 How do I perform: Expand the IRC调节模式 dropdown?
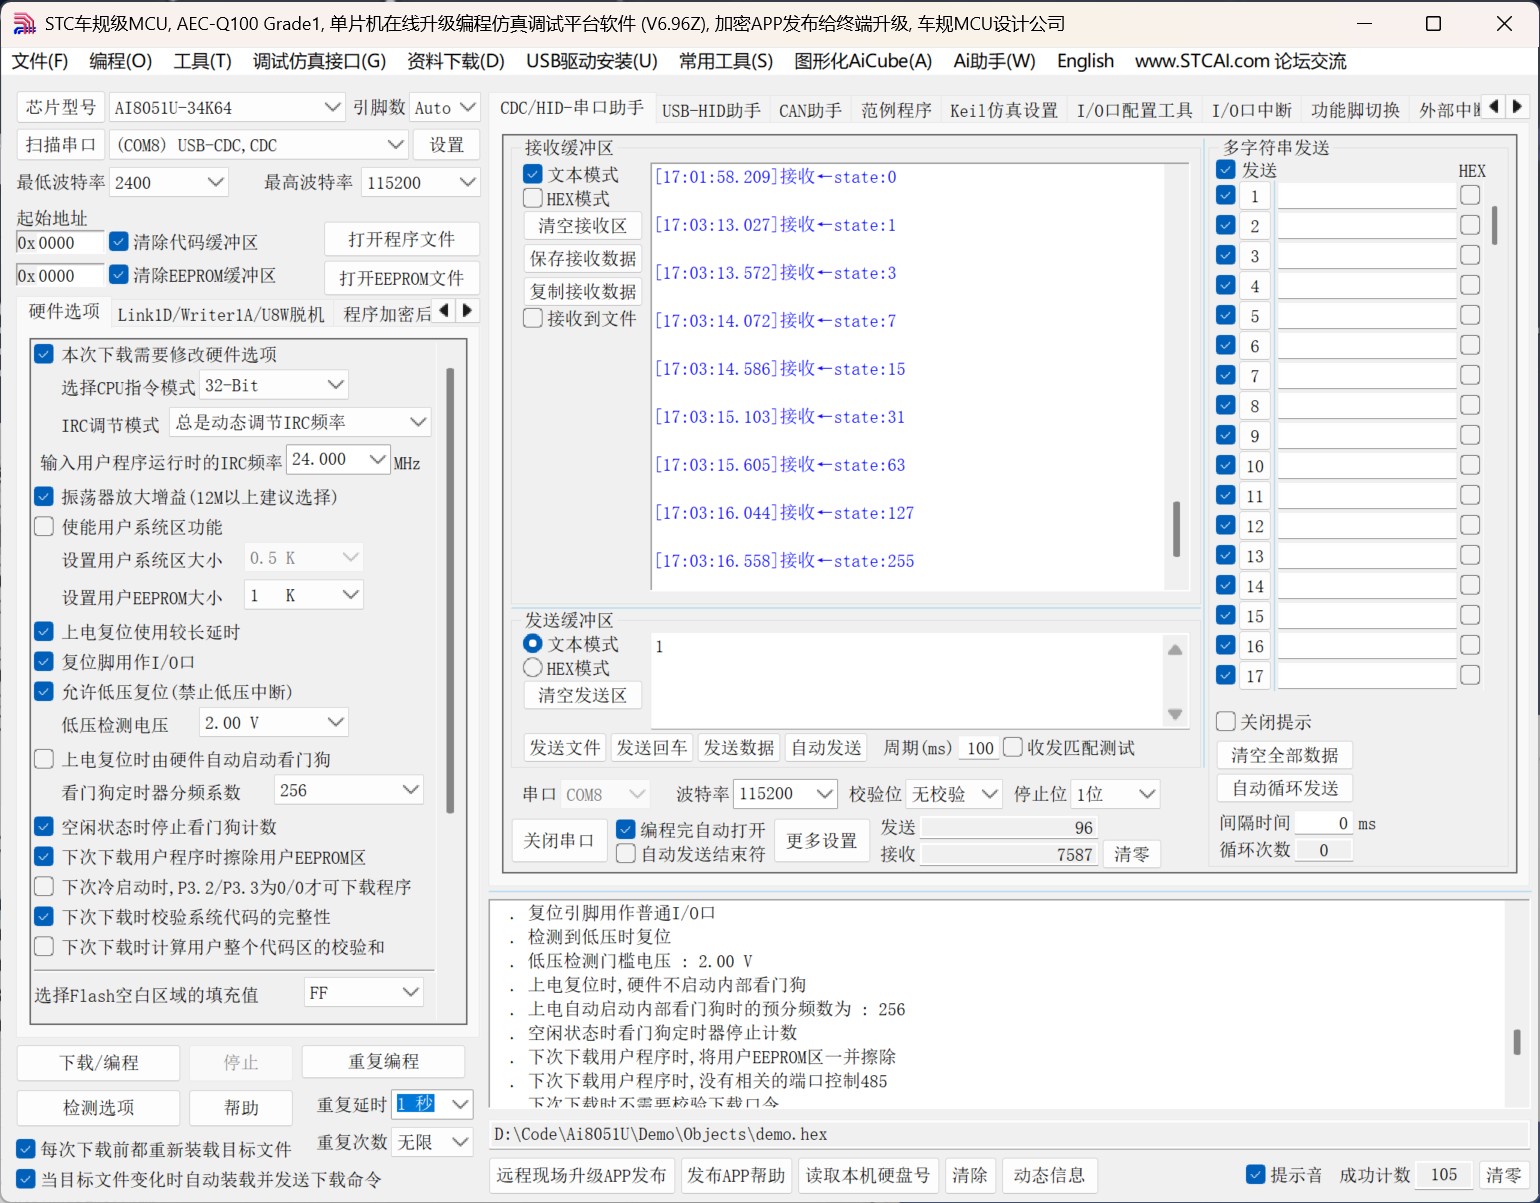click(419, 422)
